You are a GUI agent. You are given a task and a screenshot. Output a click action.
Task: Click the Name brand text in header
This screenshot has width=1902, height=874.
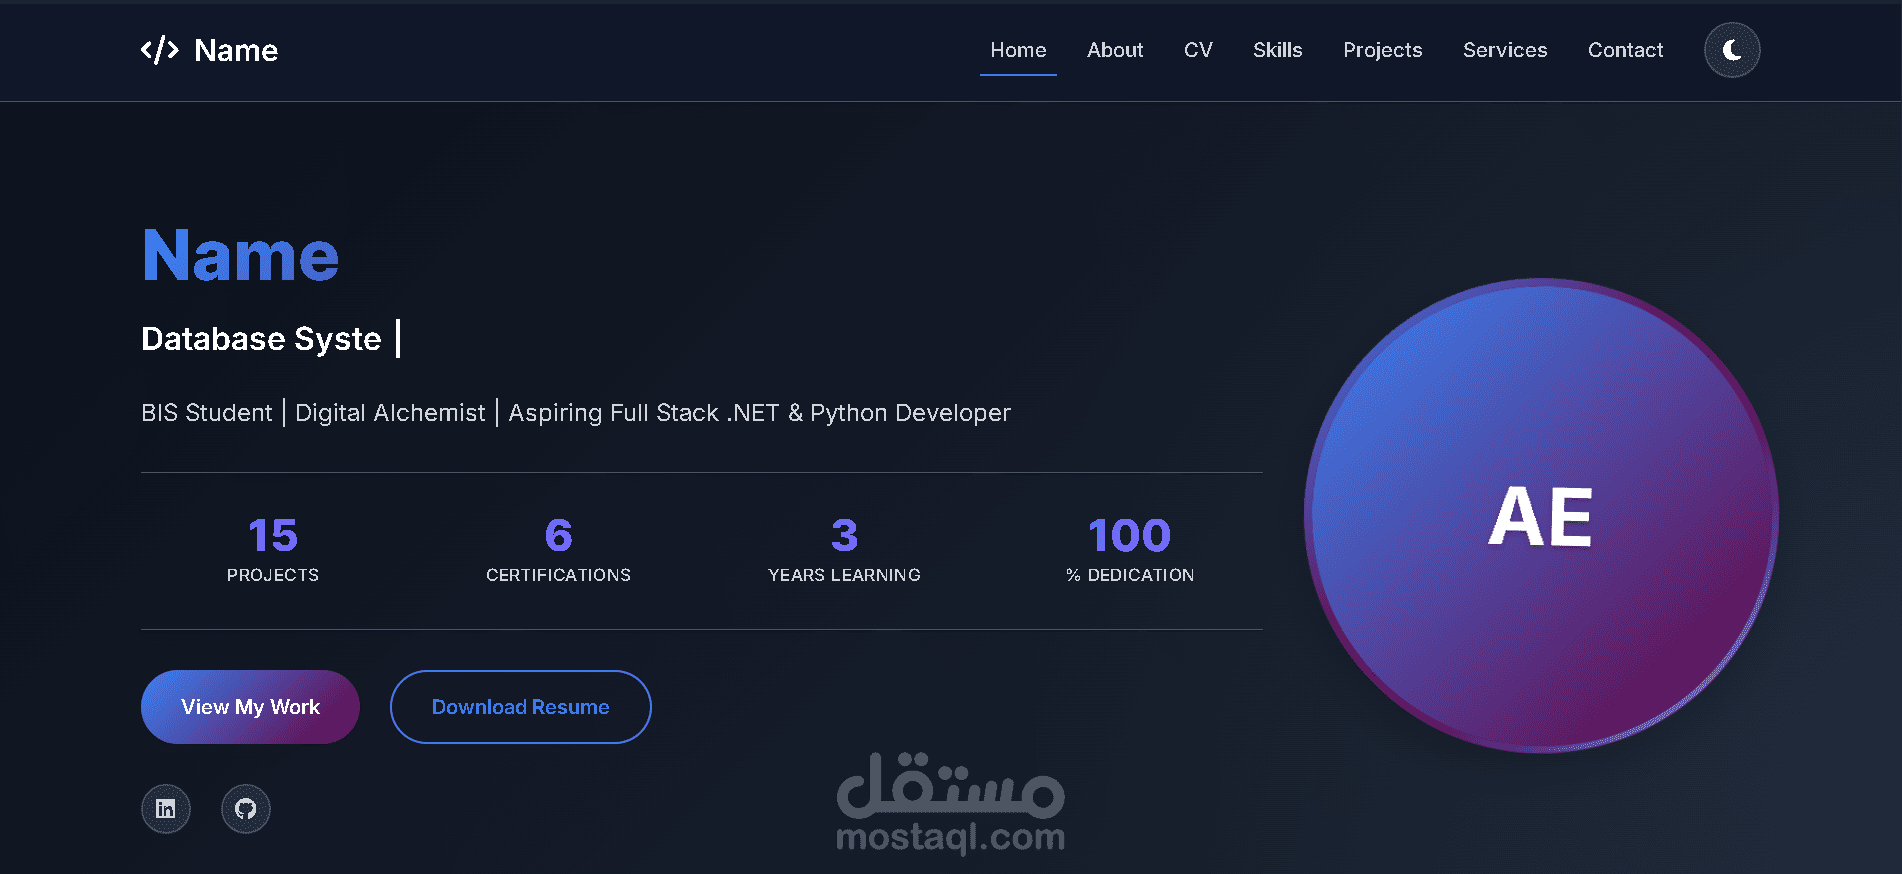point(236,50)
